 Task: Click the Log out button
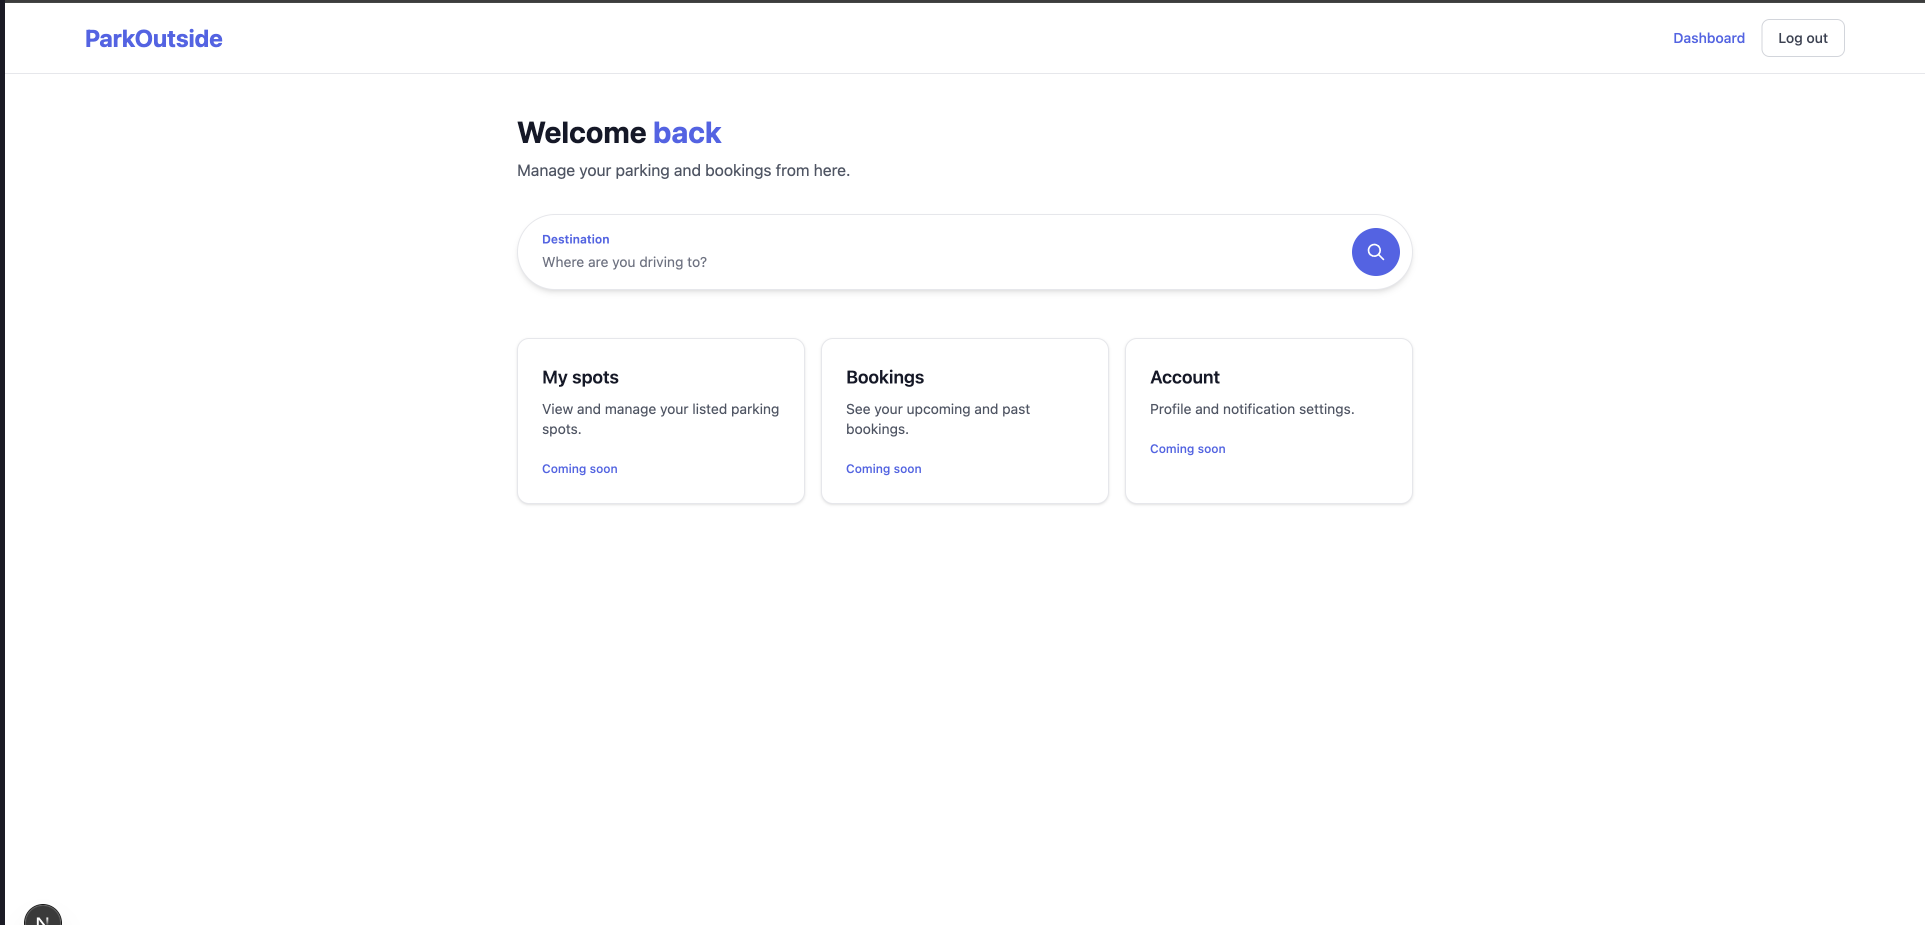click(x=1802, y=38)
